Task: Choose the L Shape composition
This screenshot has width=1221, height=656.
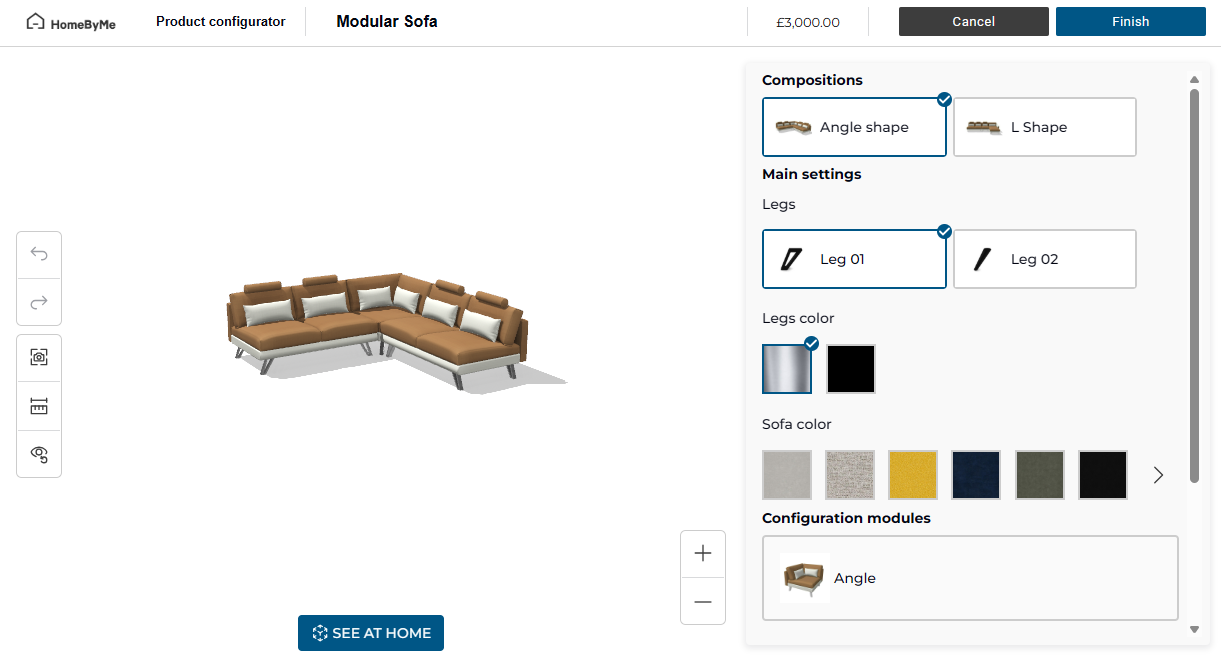Action: pos(1044,127)
